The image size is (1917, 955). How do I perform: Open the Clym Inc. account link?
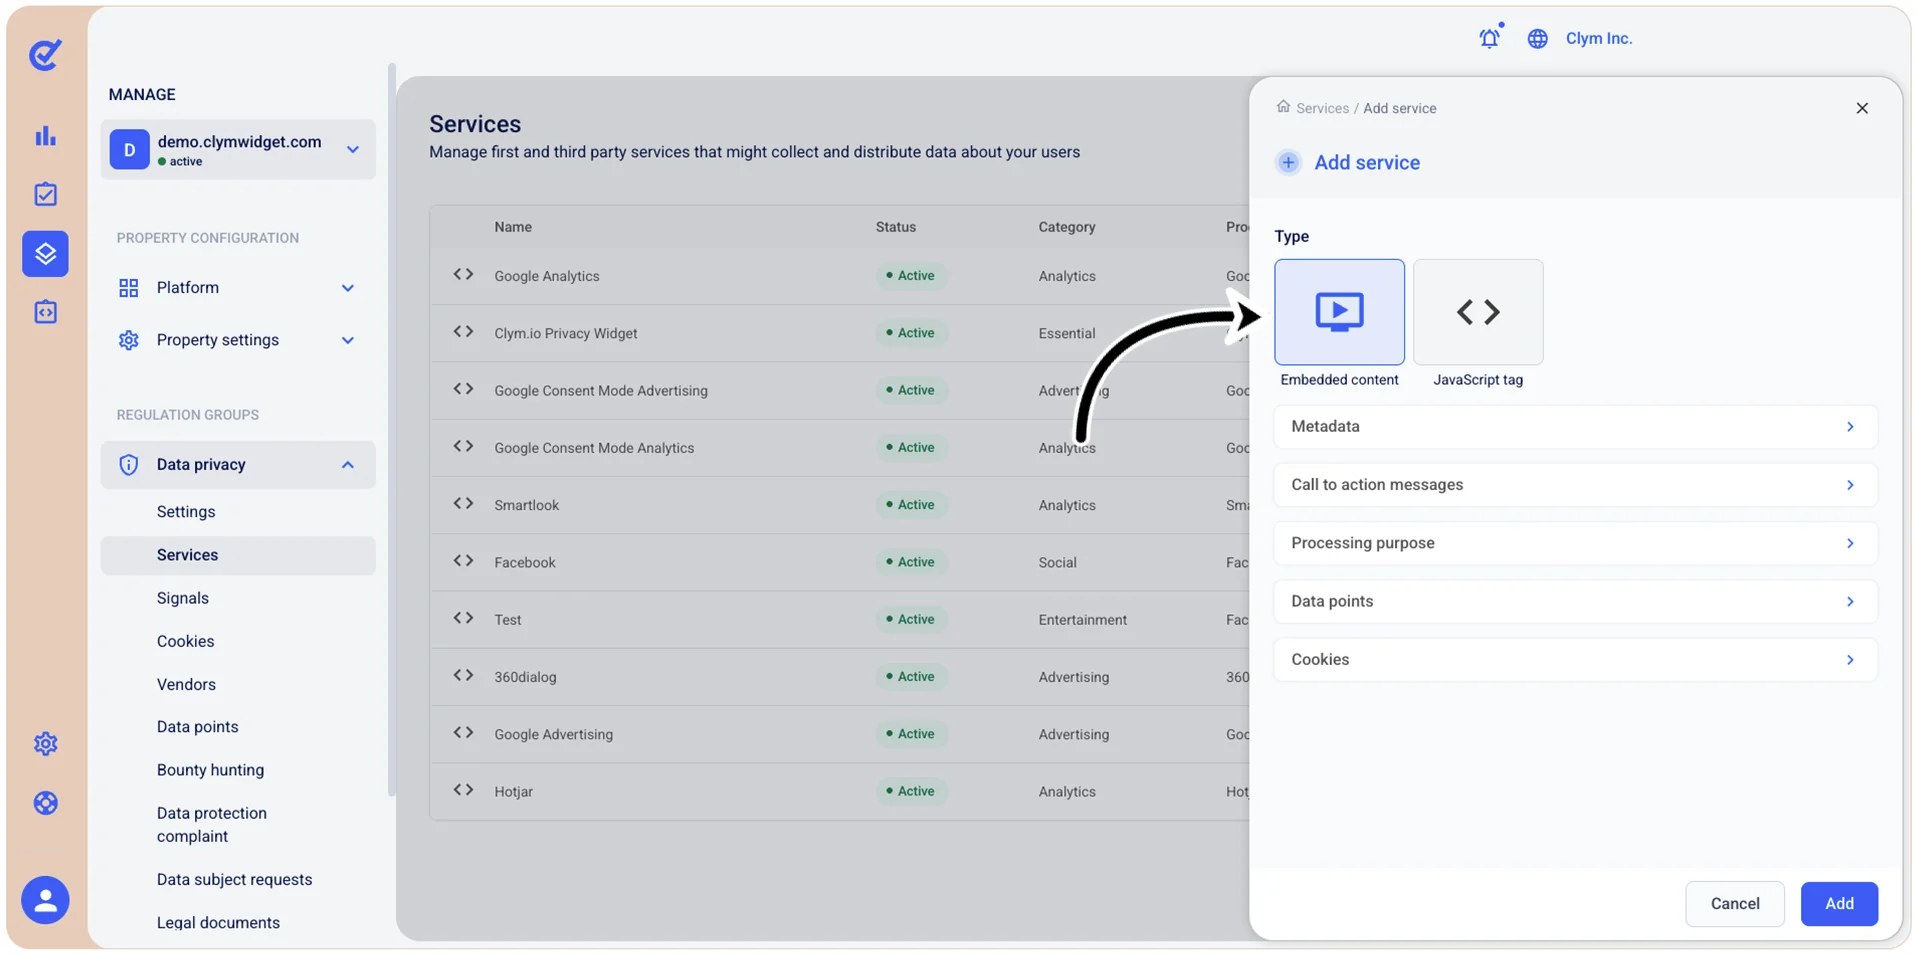(x=1599, y=38)
